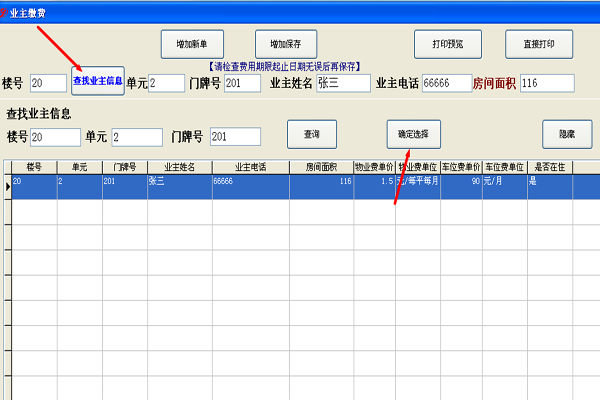This screenshot has height=400, width=600.
Task: Click table cell 116 in selected row
Action: point(321,187)
